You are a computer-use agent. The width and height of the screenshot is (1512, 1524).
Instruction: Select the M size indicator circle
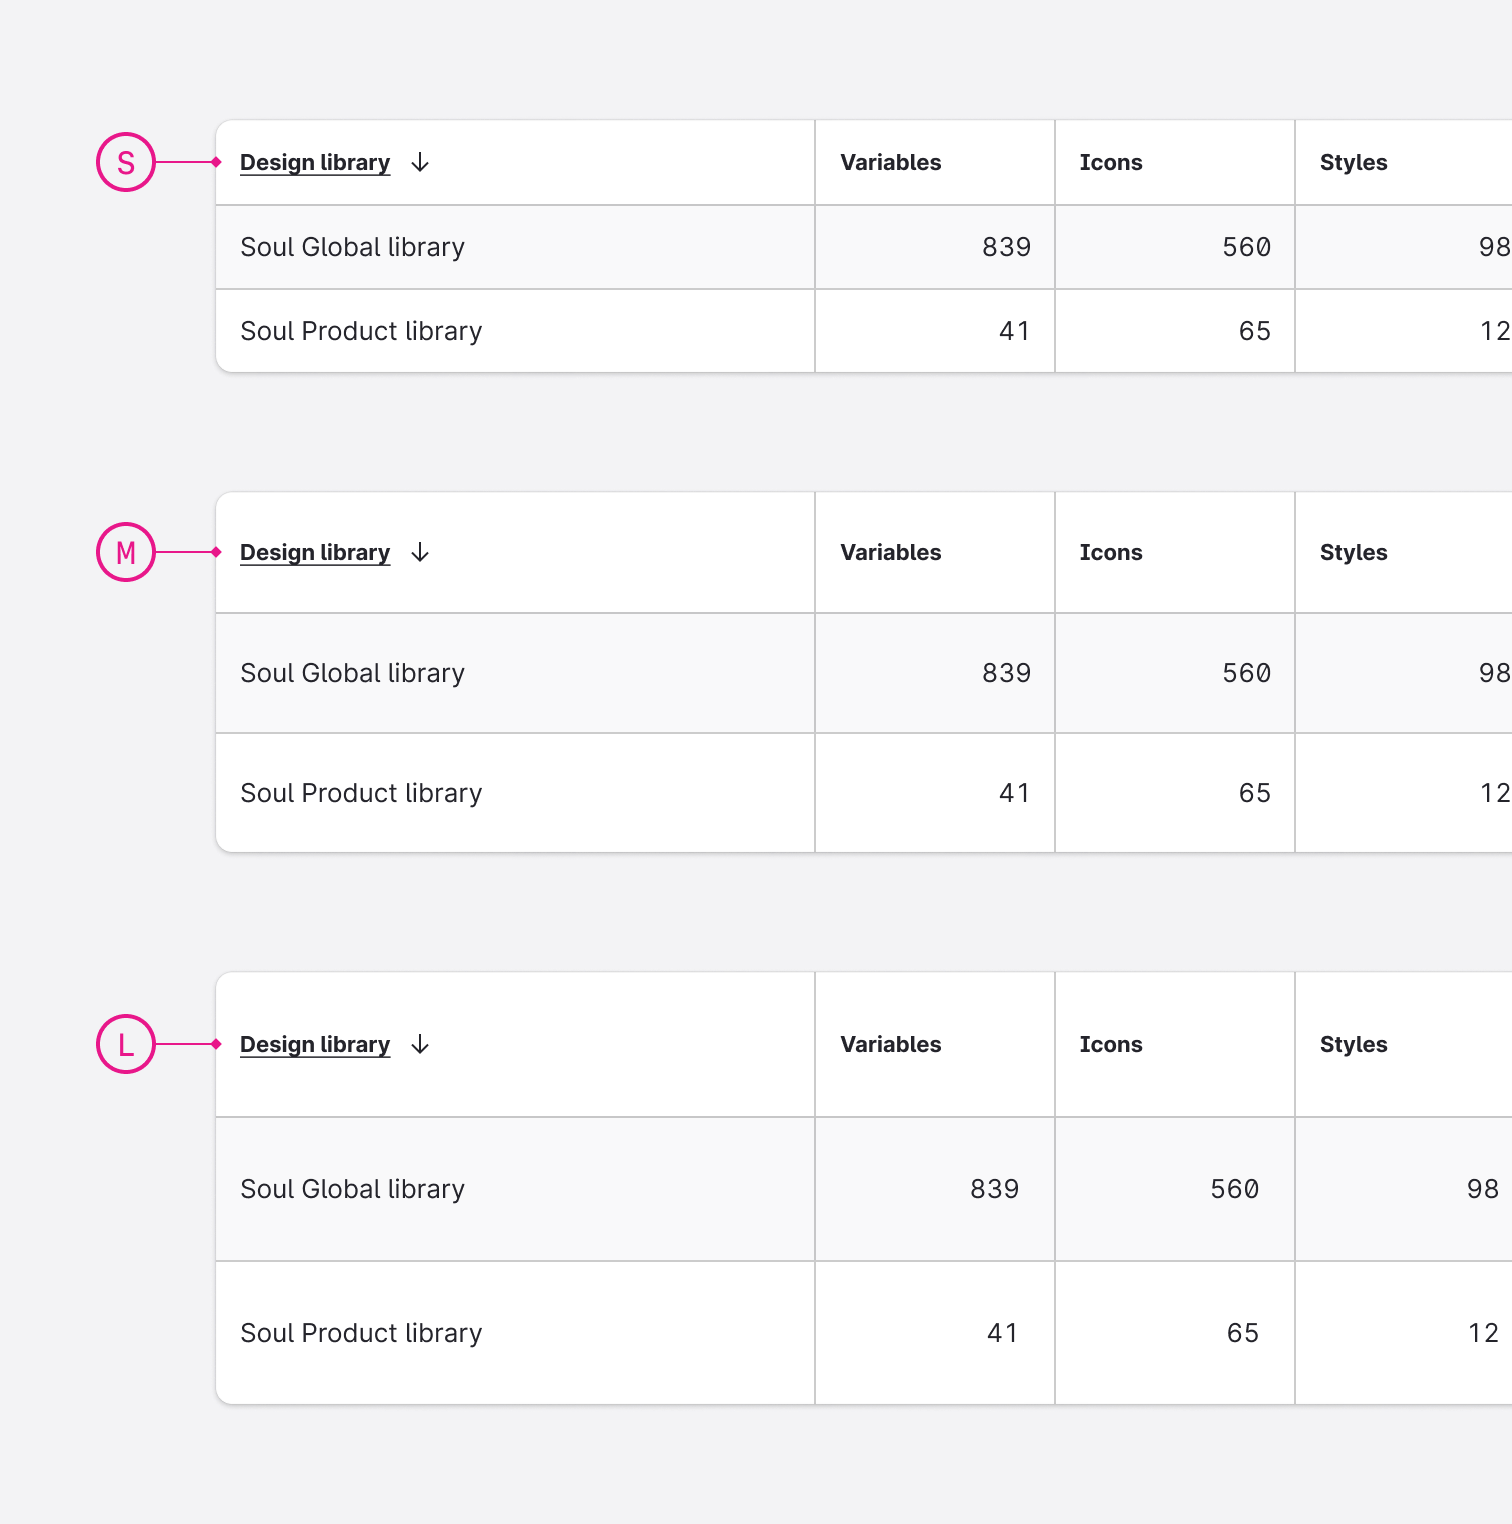coord(126,552)
